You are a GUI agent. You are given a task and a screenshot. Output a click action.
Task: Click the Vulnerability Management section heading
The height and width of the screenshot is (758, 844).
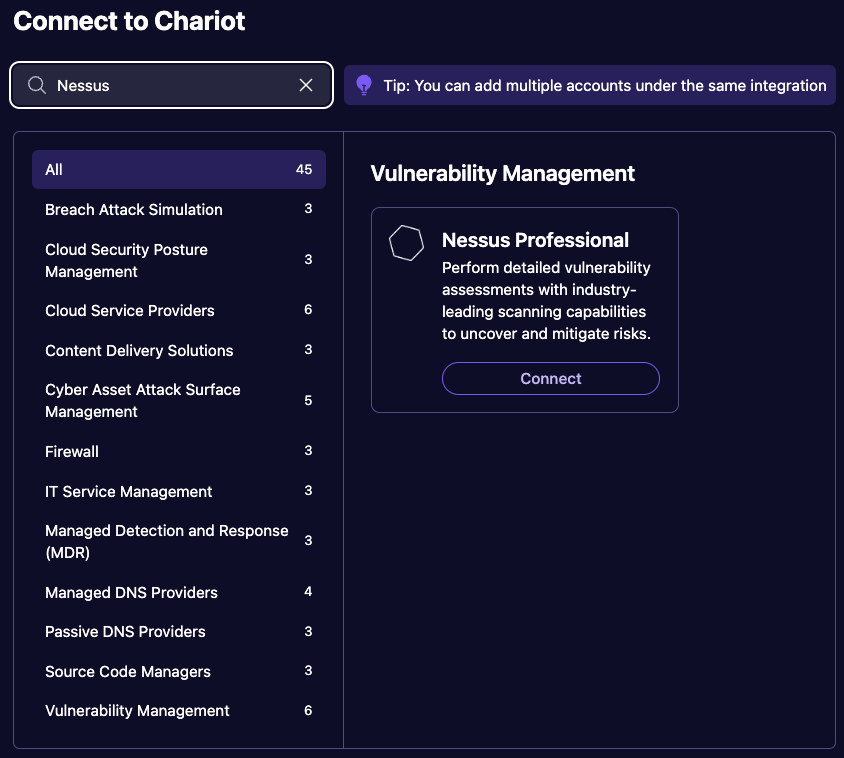pyautogui.click(x=503, y=173)
